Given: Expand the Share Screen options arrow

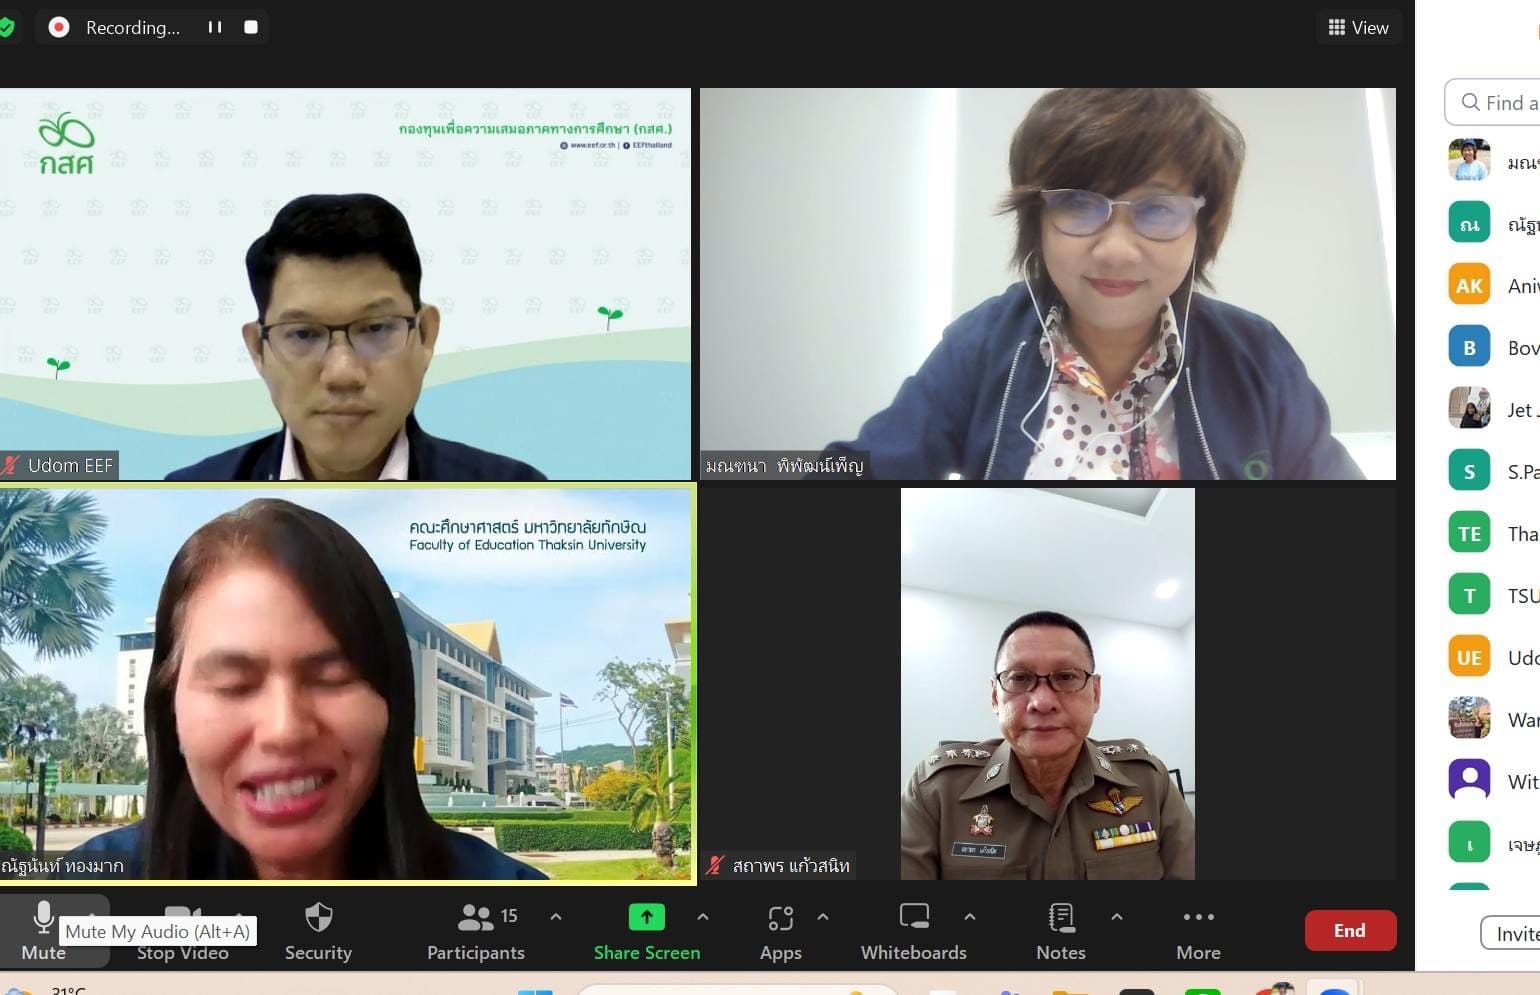Looking at the screenshot, I should pos(703,916).
